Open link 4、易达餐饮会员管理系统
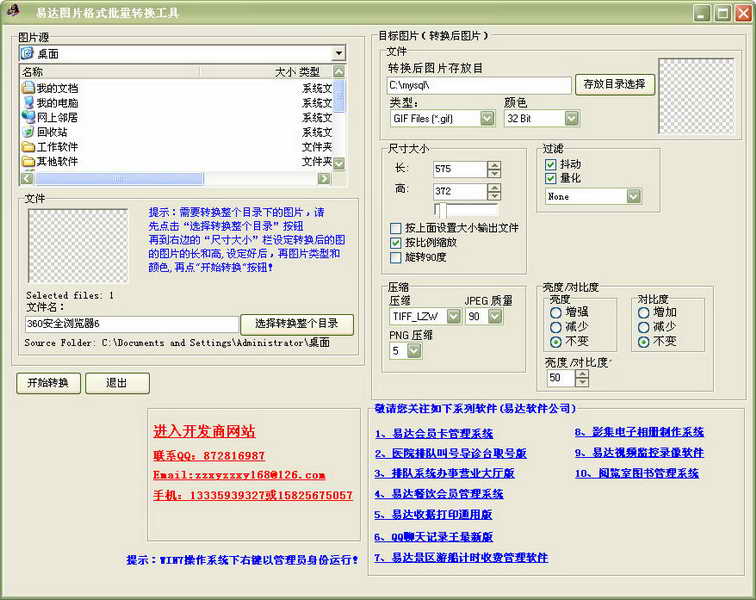 click(x=439, y=494)
